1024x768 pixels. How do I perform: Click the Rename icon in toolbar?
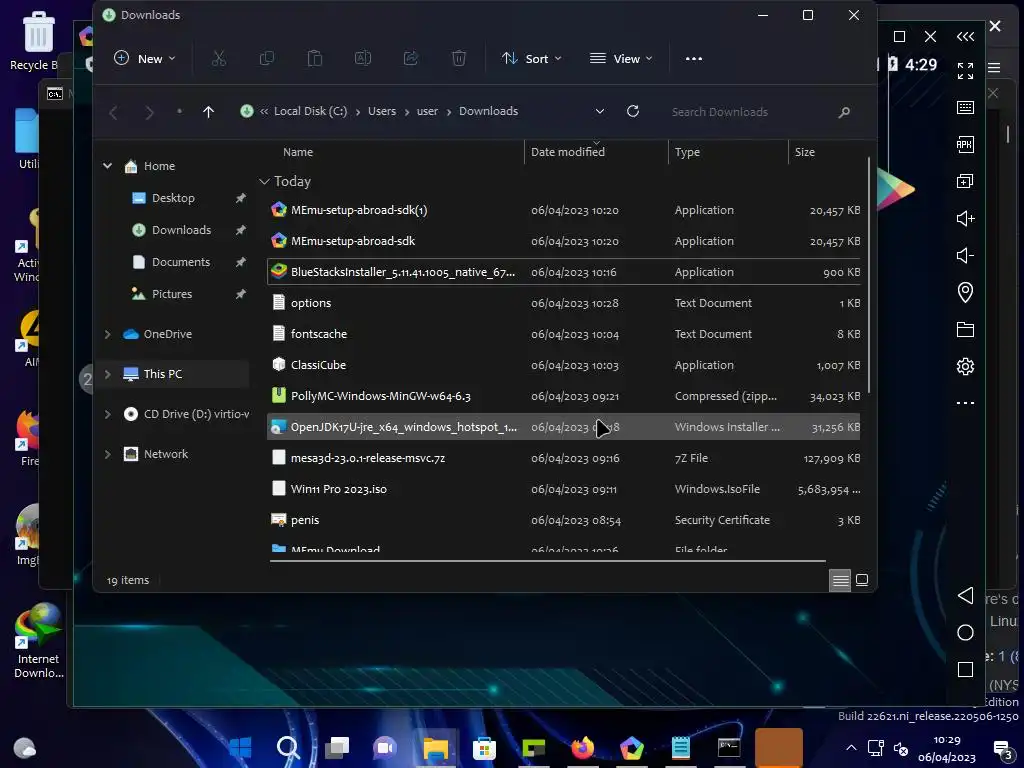[x=362, y=59]
